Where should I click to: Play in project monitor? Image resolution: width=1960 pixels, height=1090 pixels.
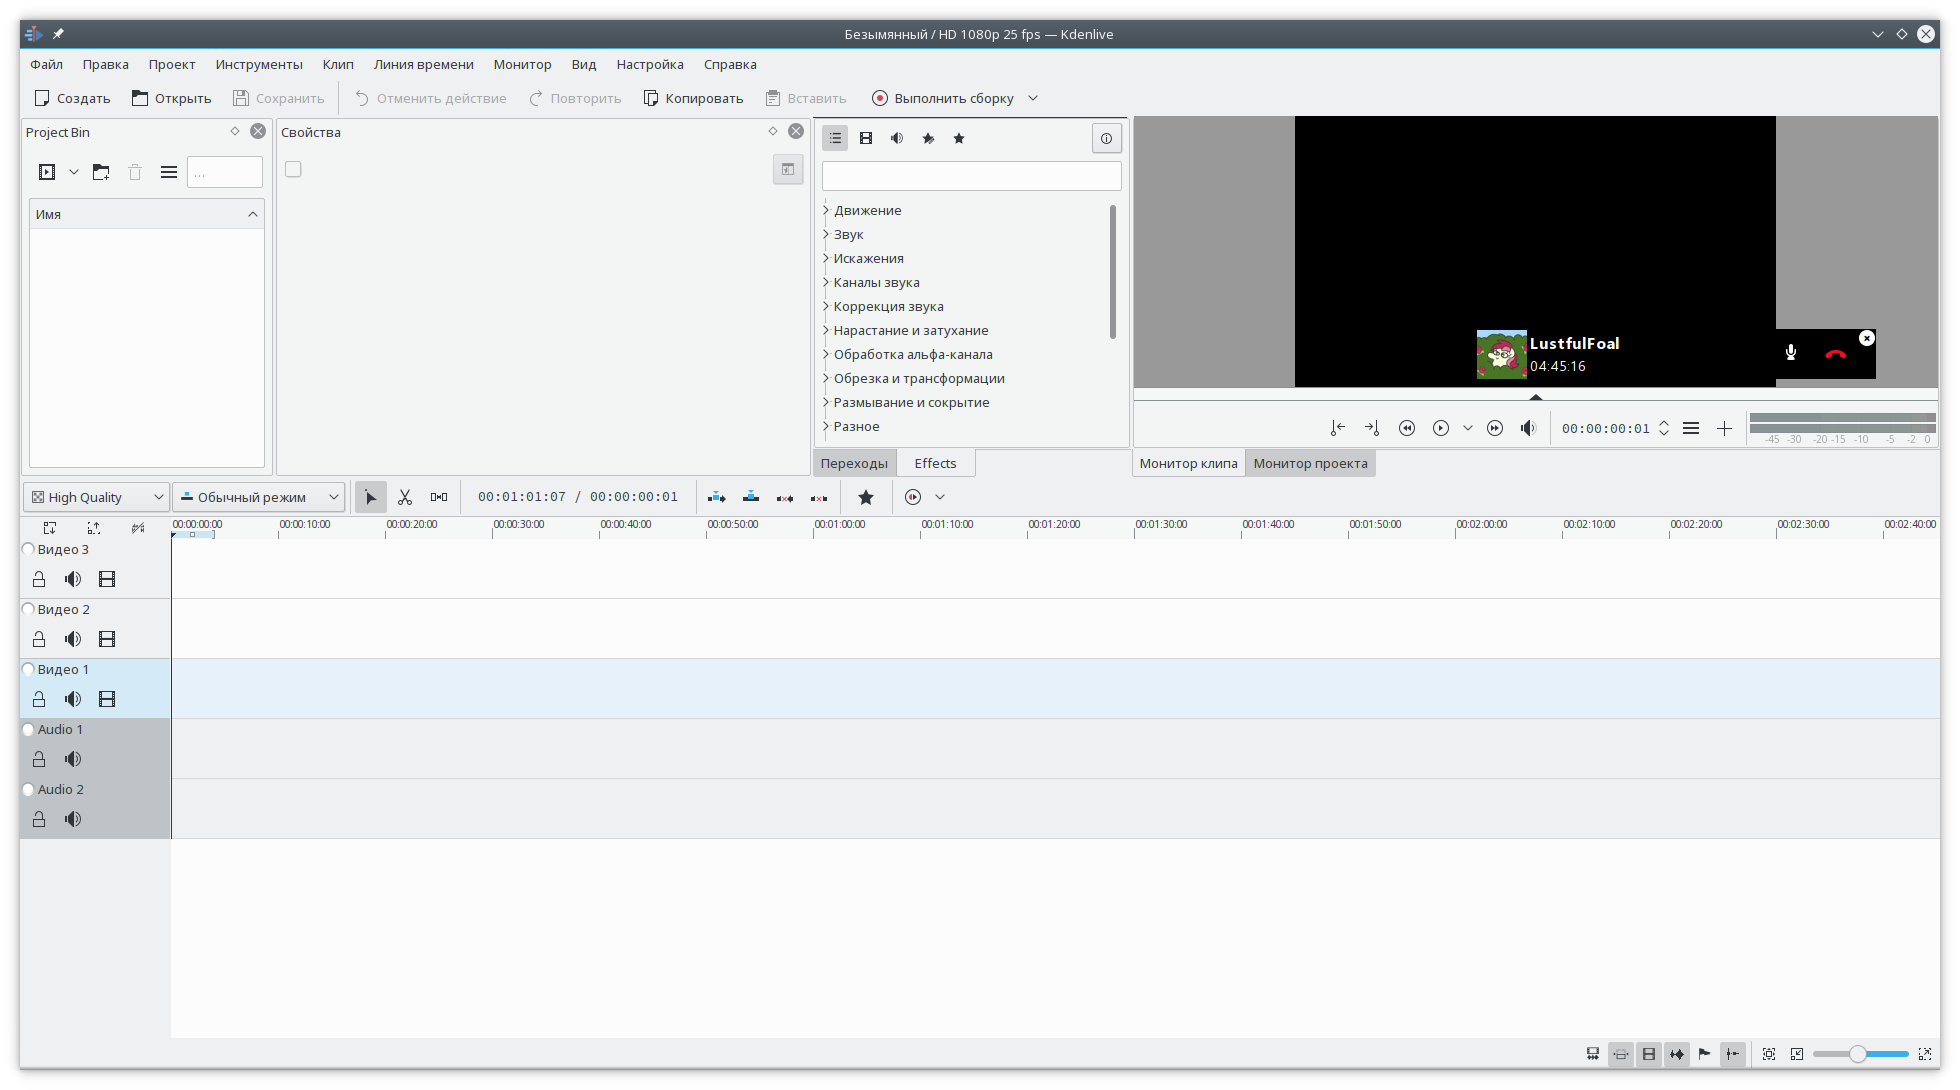[1441, 428]
